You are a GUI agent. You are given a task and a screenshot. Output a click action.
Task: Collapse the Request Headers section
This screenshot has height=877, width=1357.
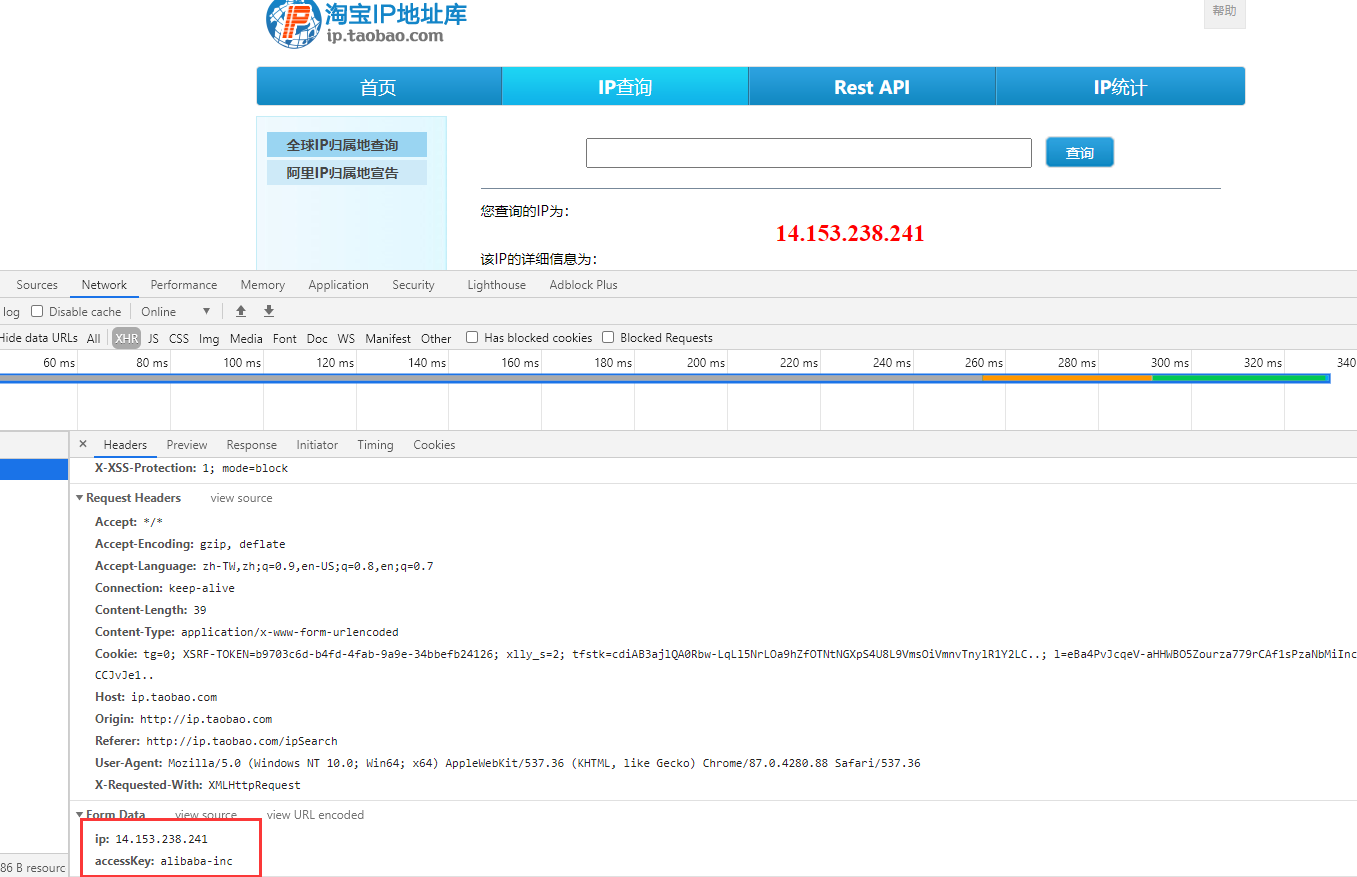pyautogui.click(x=80, y=497)
